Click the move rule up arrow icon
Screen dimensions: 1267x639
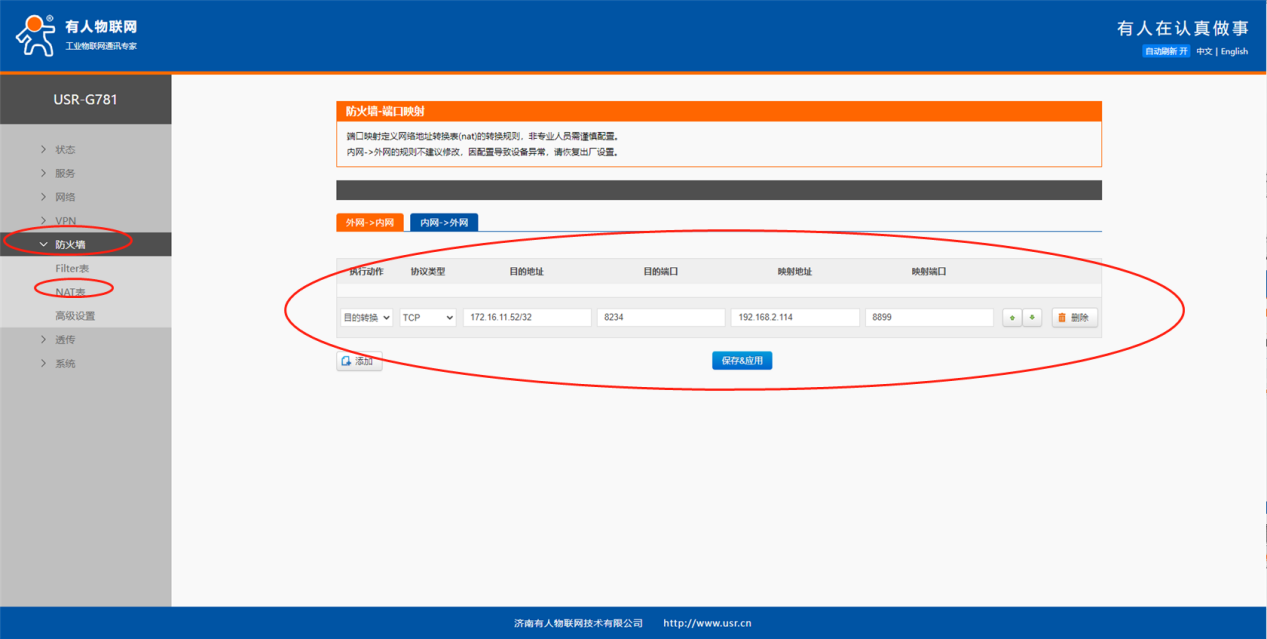[1012, 317]
